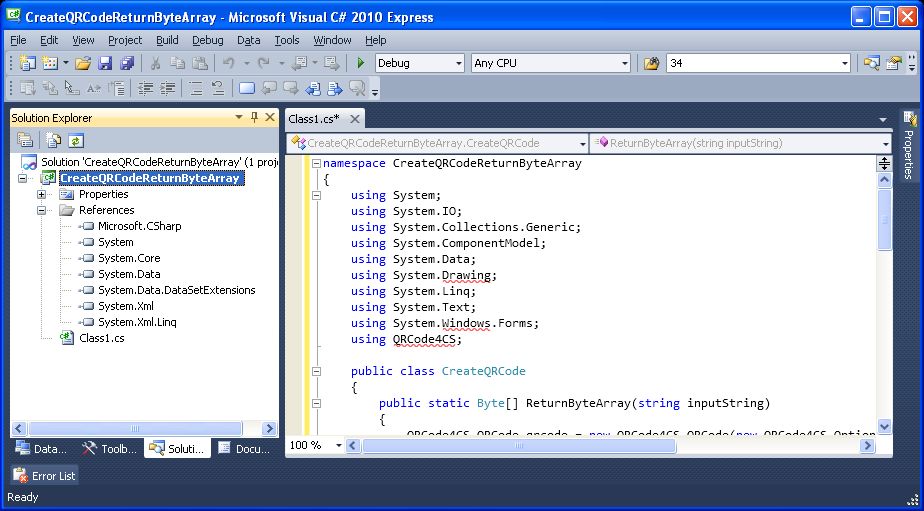Click the Save All toolbar icon
This screenshot has height=511, width=924.
click(127, 63)
